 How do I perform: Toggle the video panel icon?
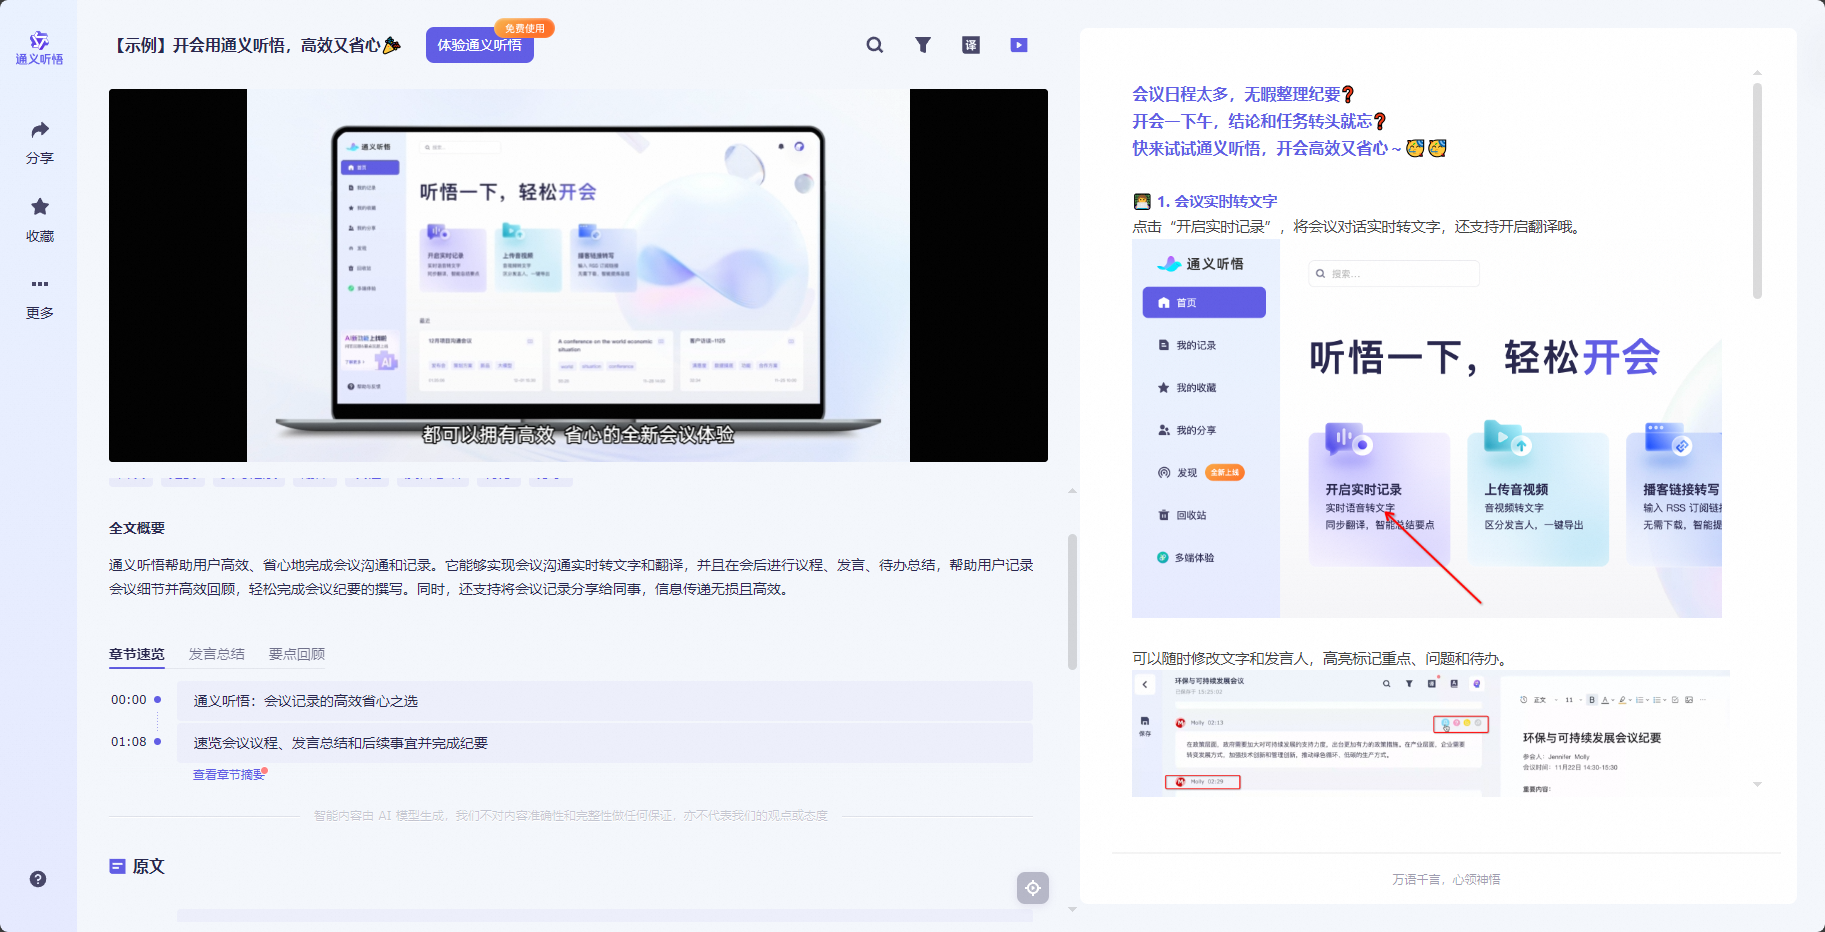pos(1019,45)
